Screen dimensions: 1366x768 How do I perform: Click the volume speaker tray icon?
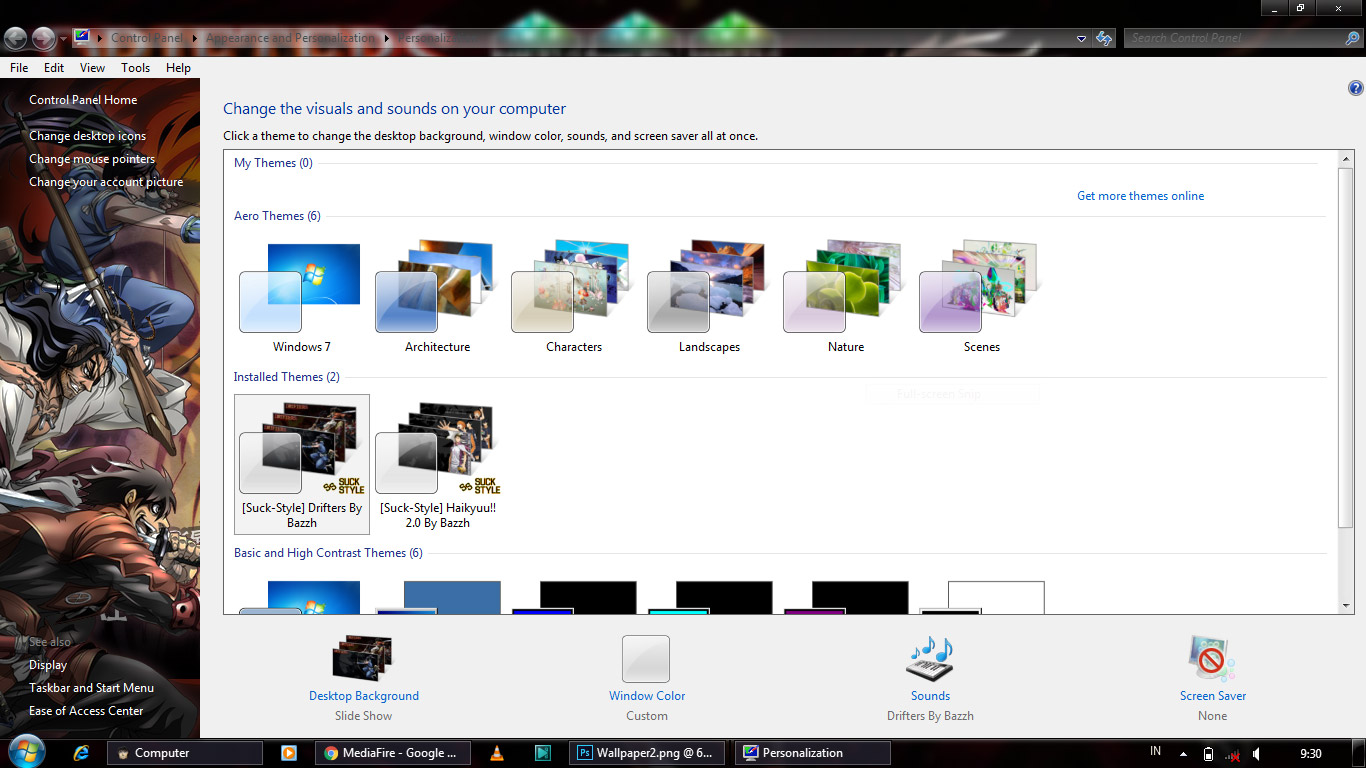tap(1256, 754)
